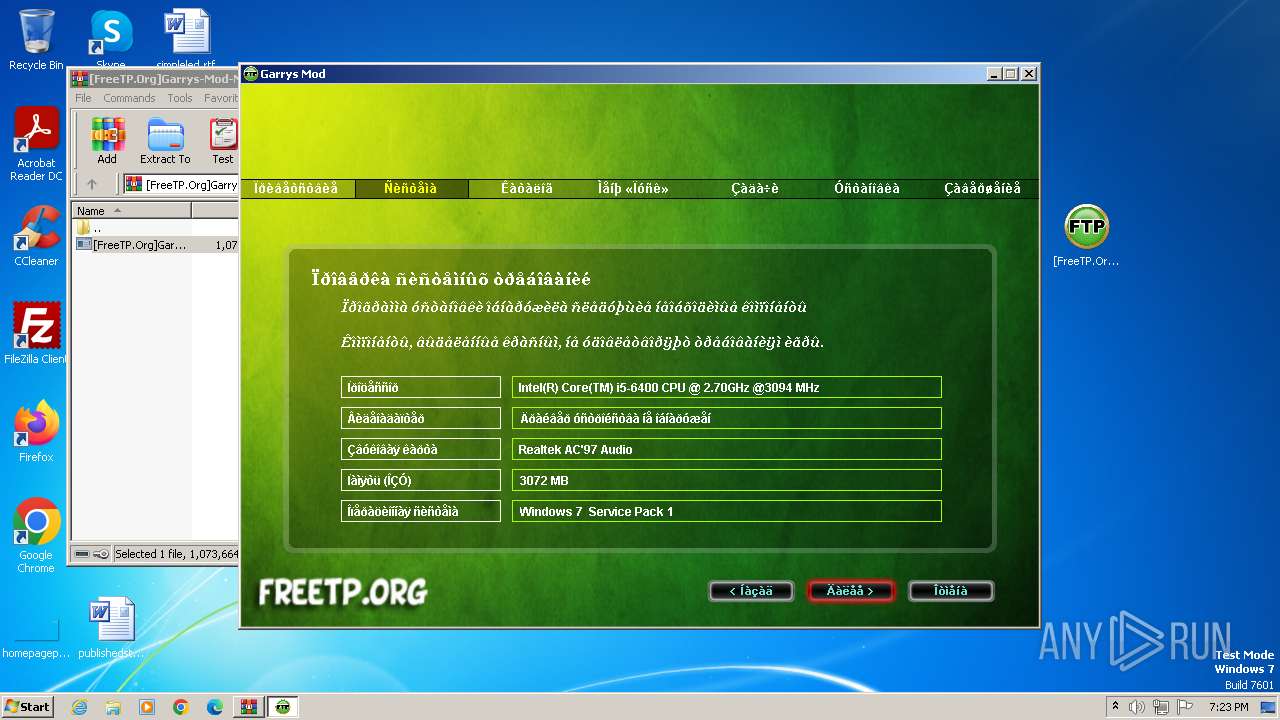Click the WinRAR address path field
This screenshot has width=1280, height=720.
[182, 184]
